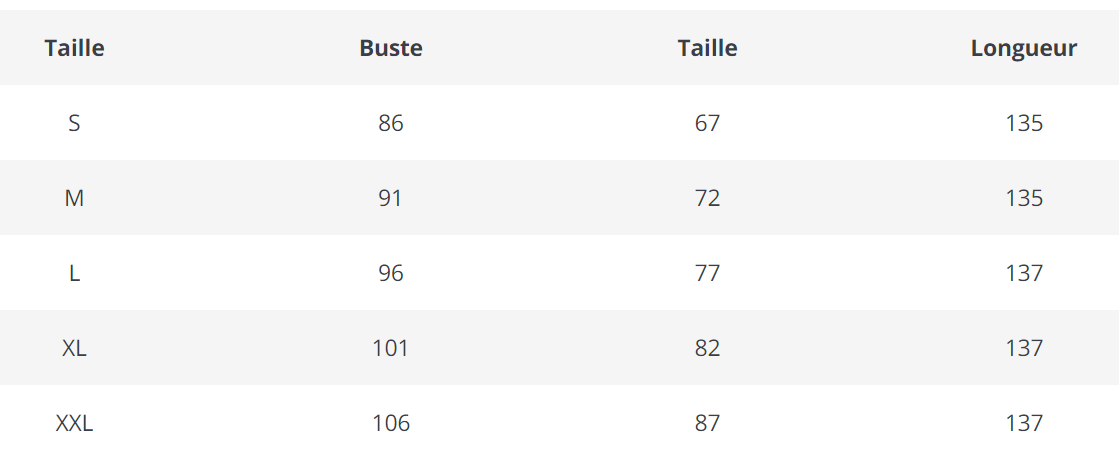
Task: Select the XXL size row label
Action: tap(74, 423)
